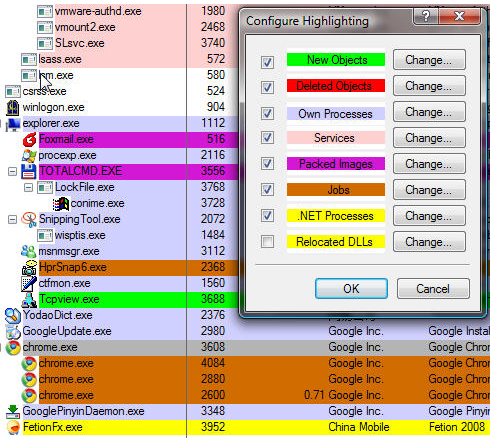The image size is (493, 438).
Task: Click the FetionFx.exe icon
Action: tap(13, 428)
